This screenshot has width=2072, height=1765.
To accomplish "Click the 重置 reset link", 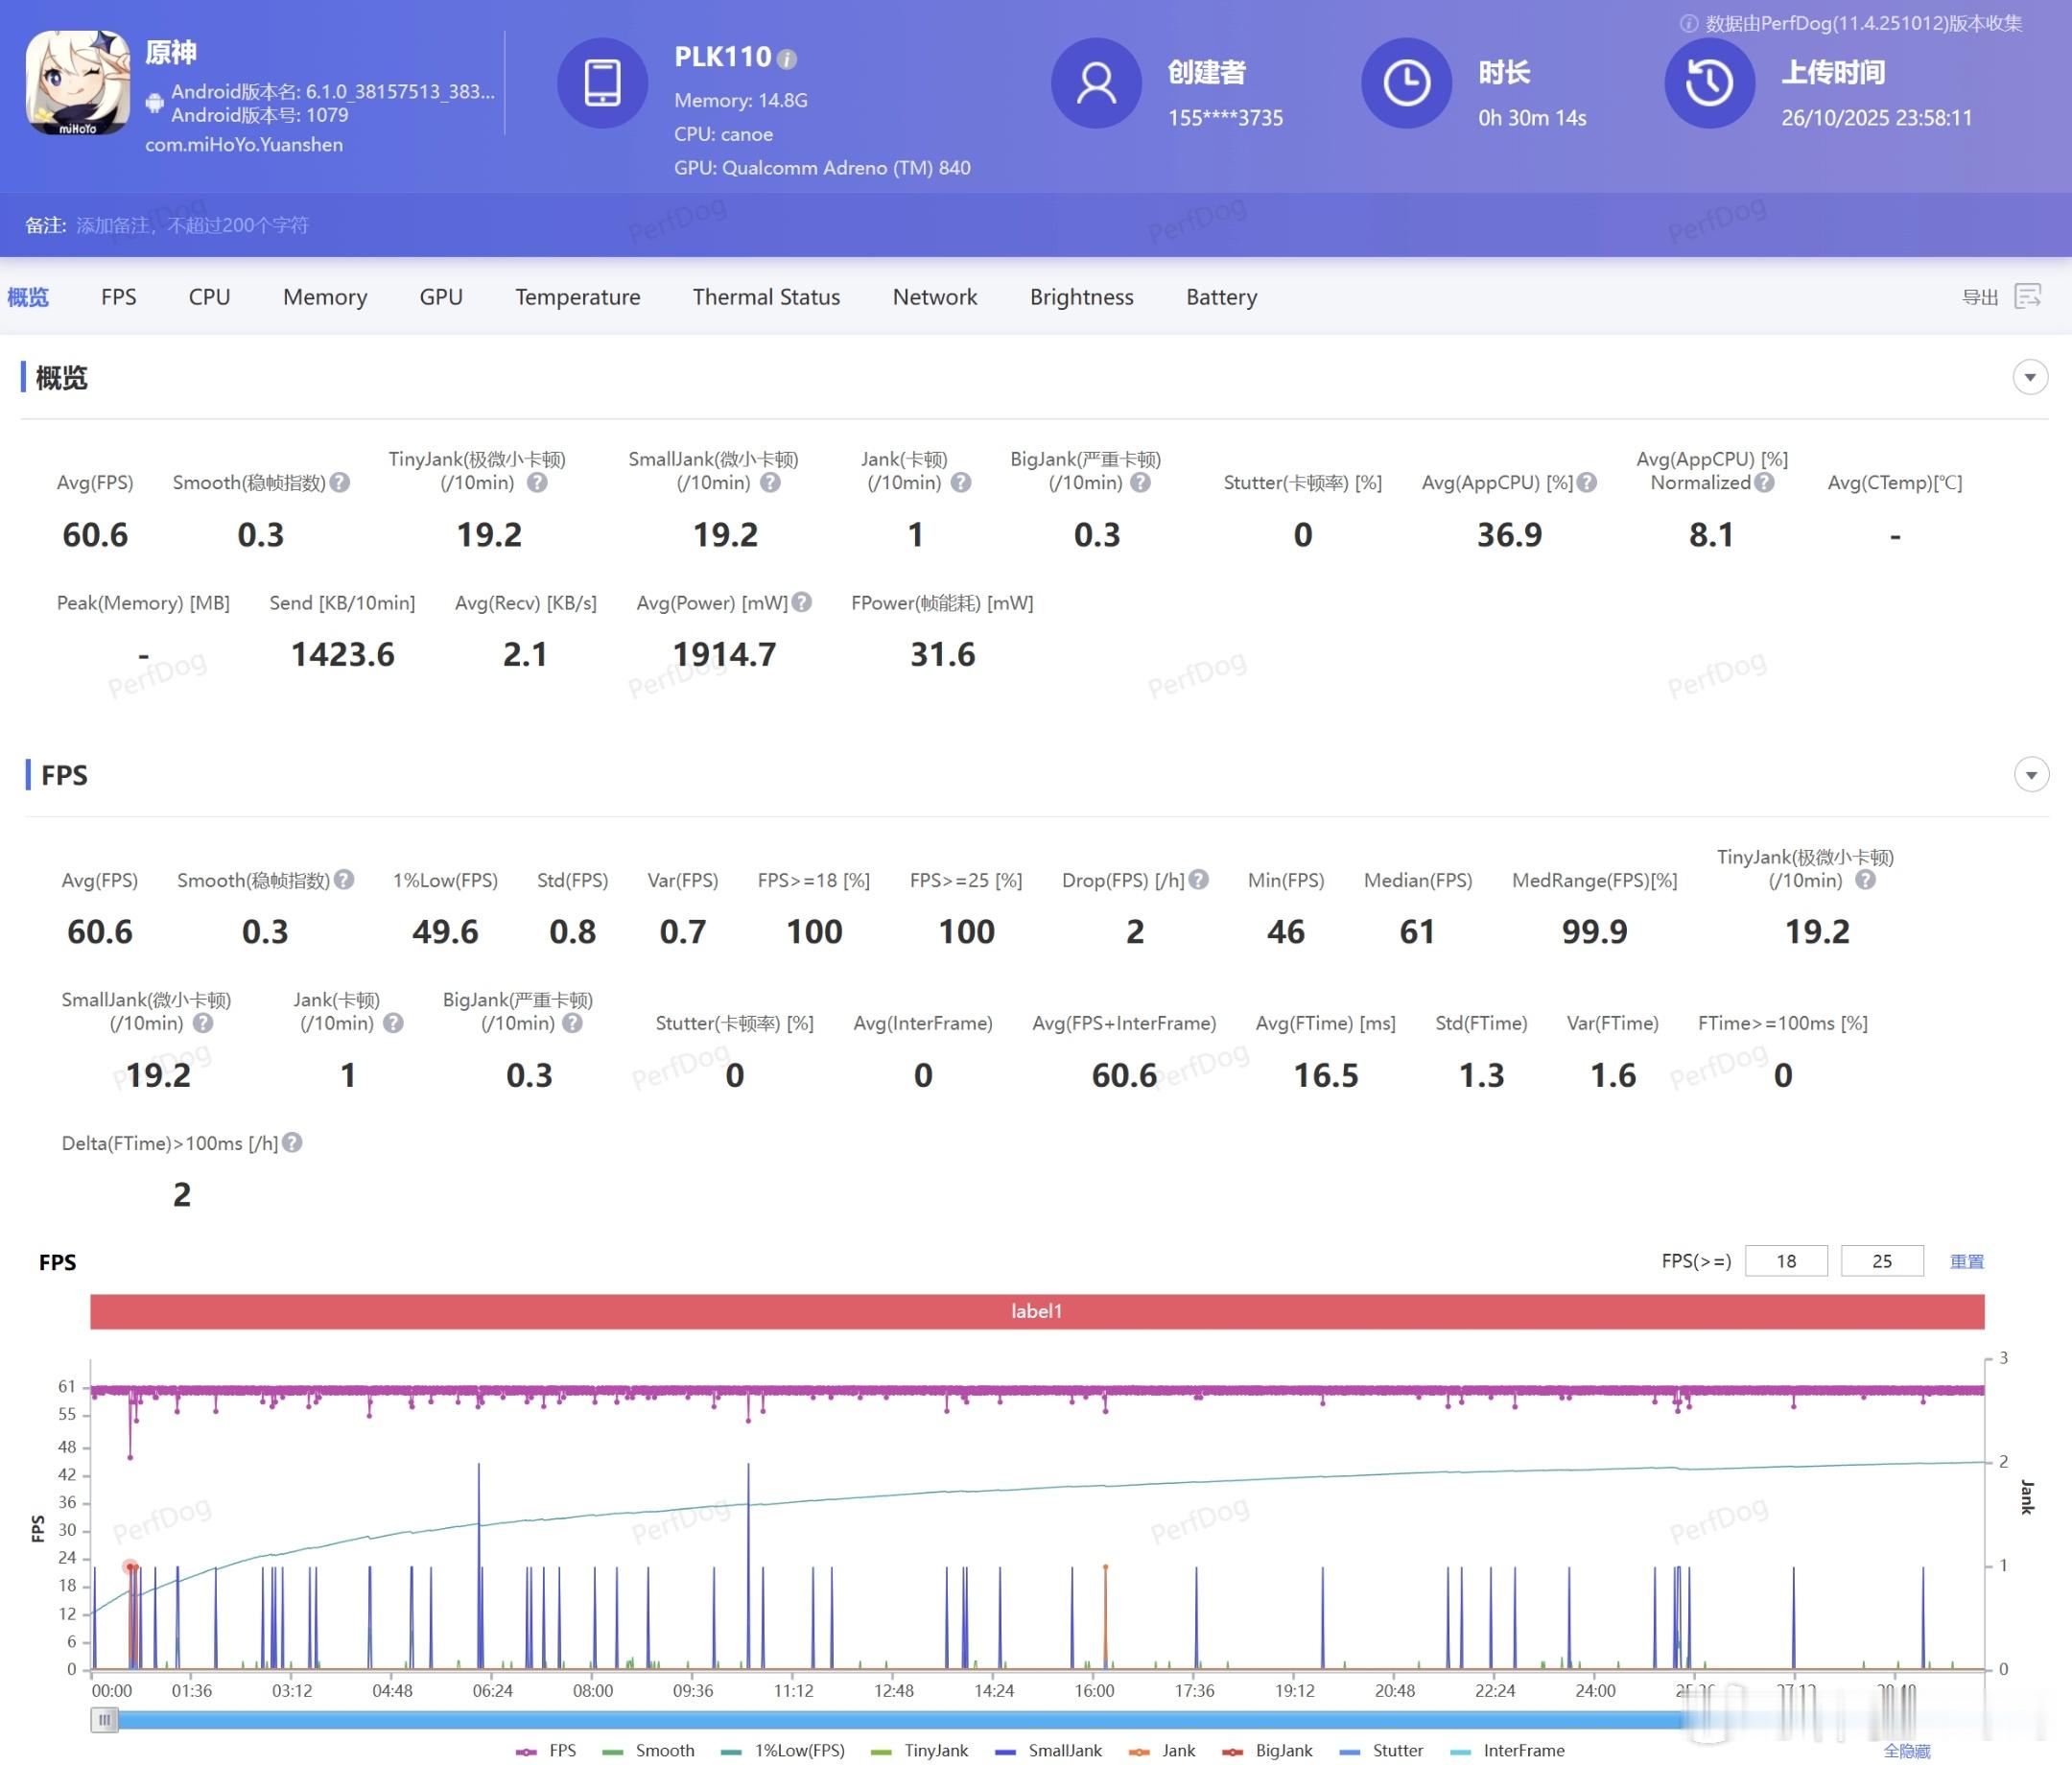I will click(x=1966, y=1261).
